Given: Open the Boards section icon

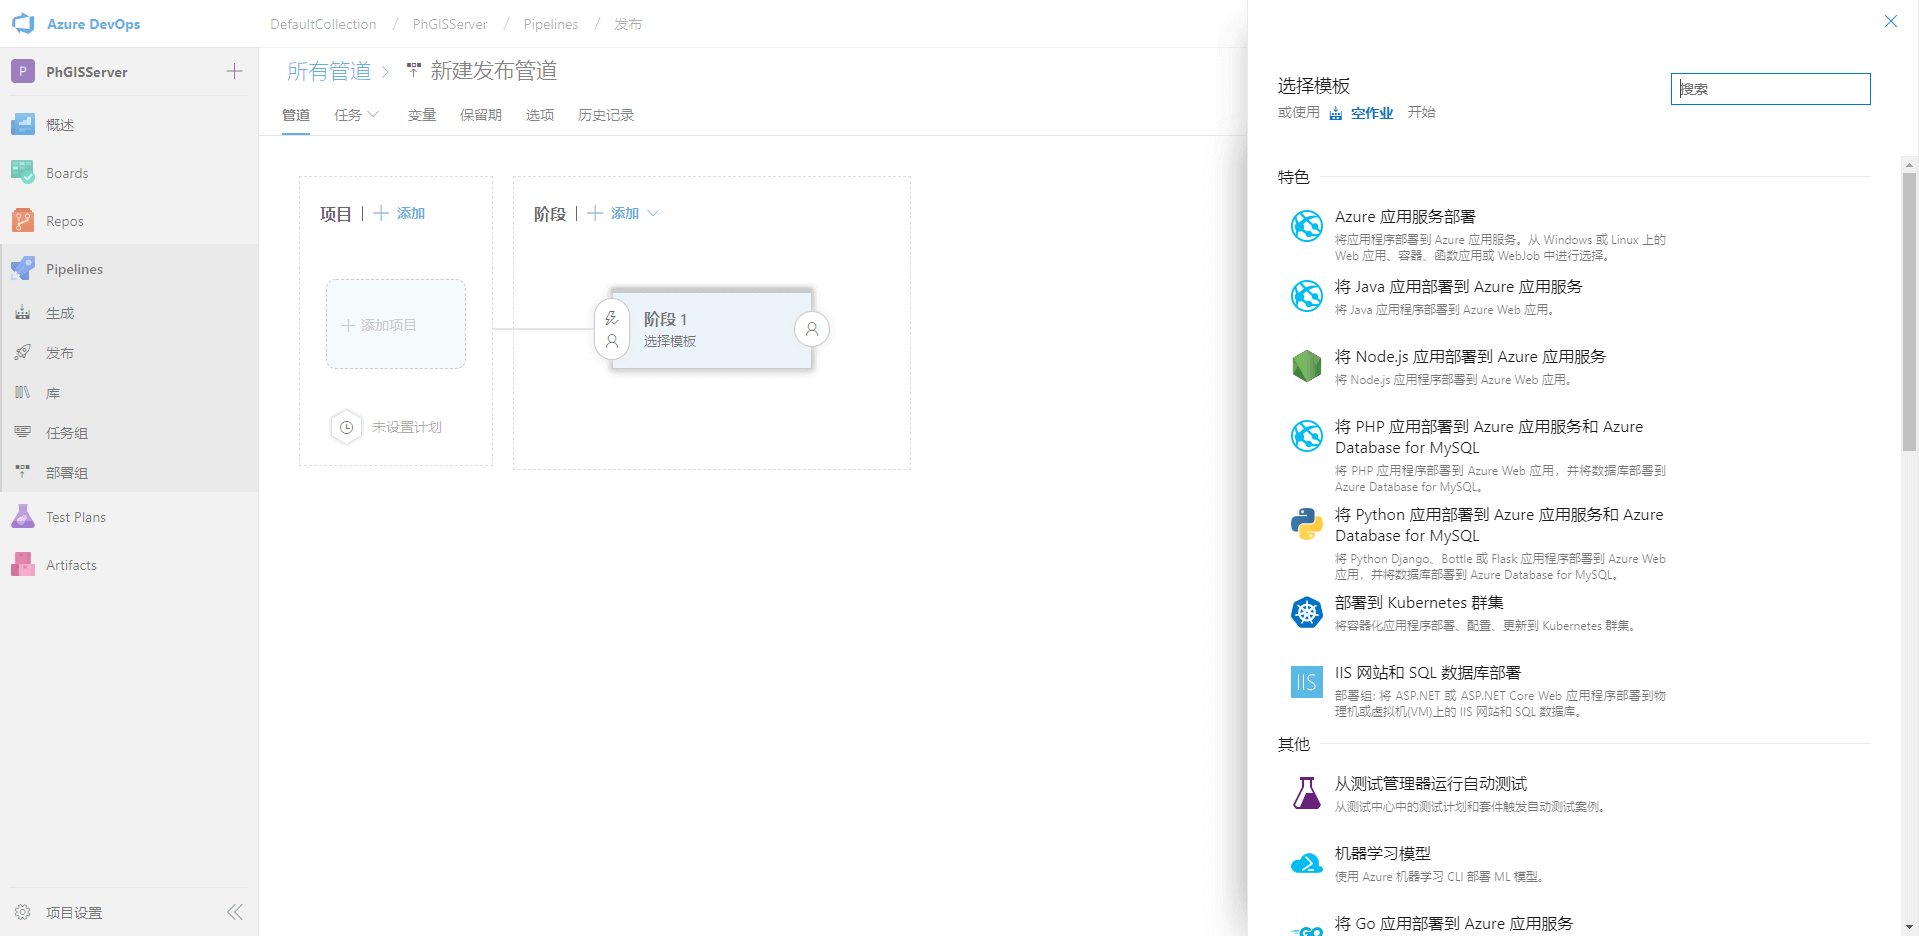Looking at the screenshot, I should pyautogui.click(x=22, y=172).
